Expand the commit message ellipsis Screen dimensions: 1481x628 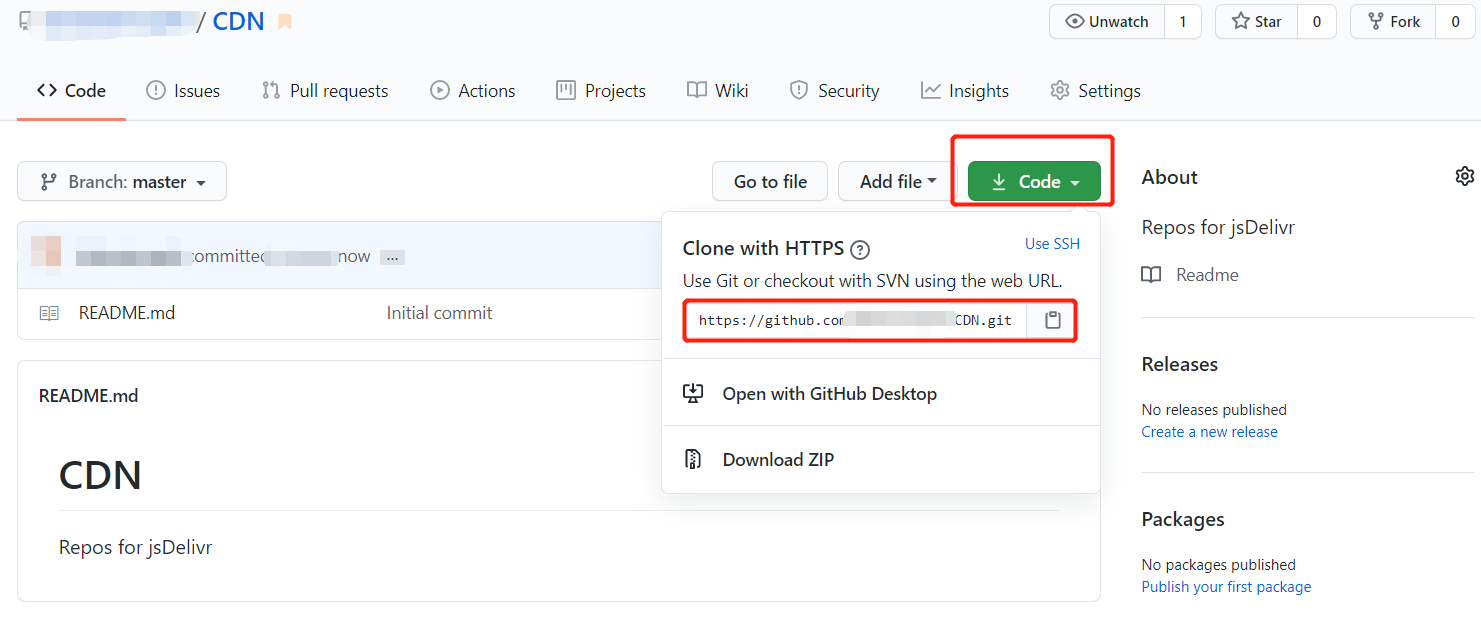click(x=392, y=257)
